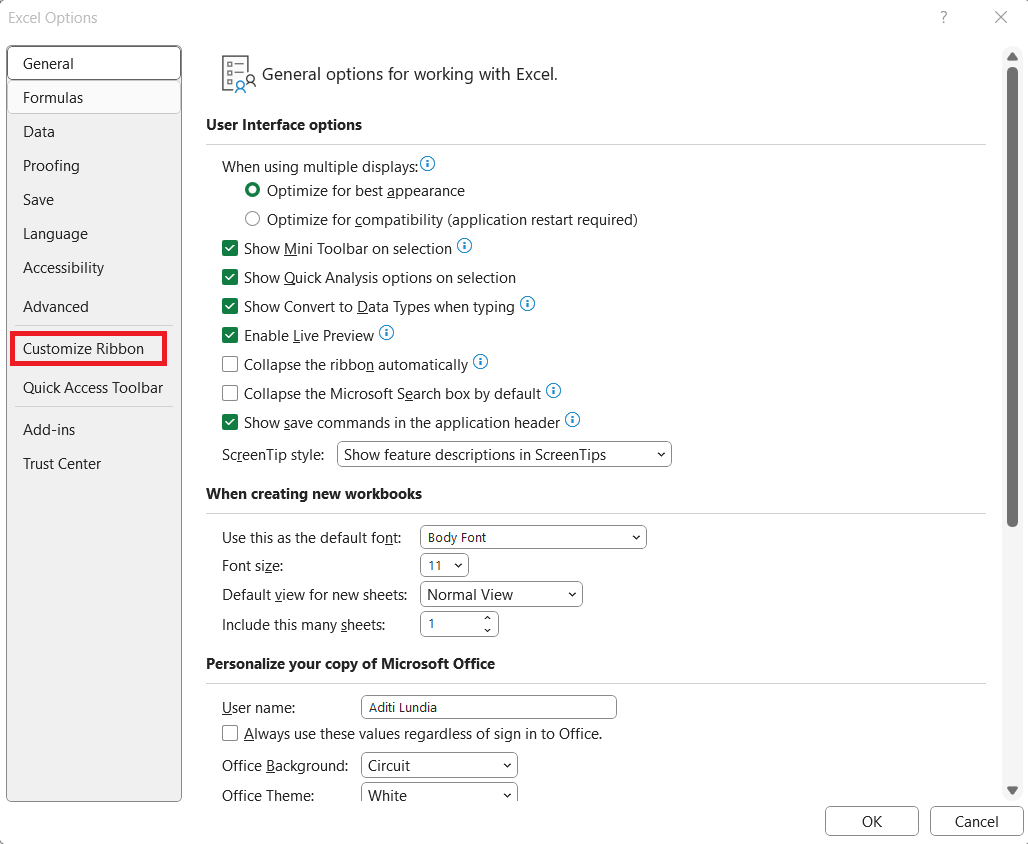Click the General options header icon

(x=239, y=74)
